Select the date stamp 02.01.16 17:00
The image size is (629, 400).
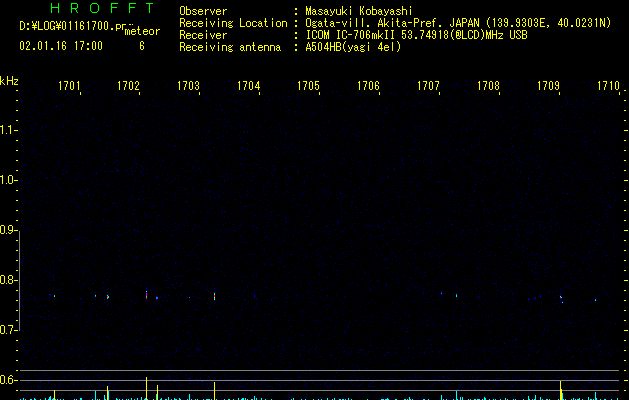61,46
